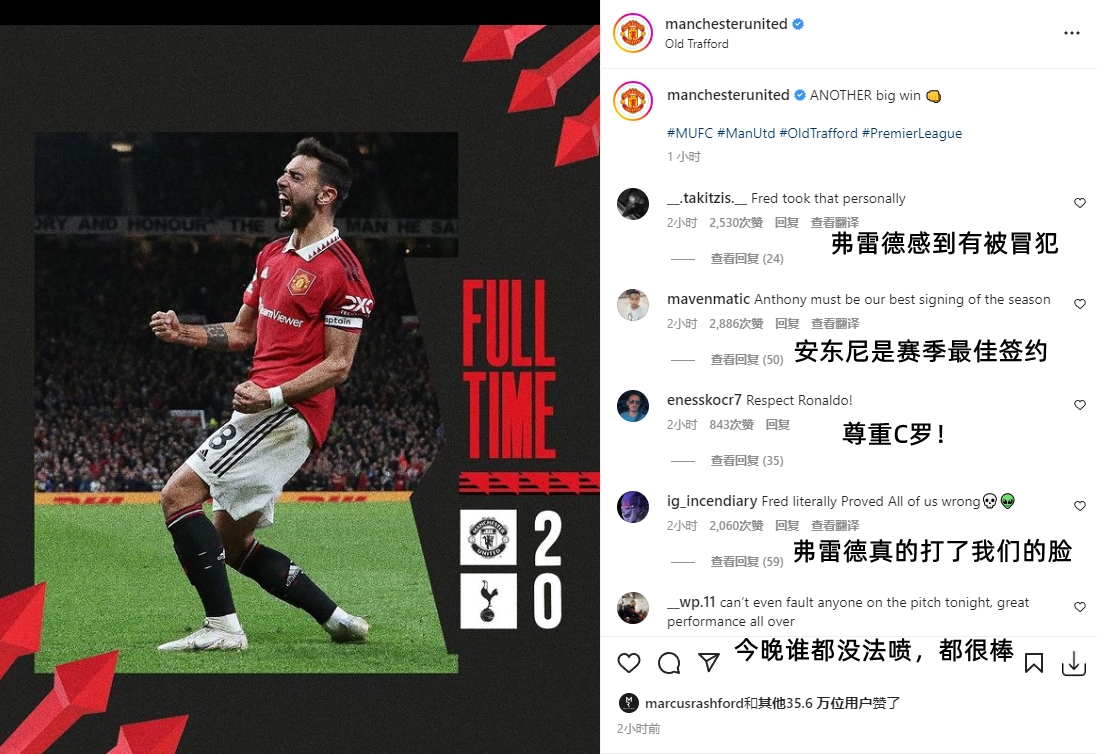Share post via paper plane icon
1097x754 pixels.
point(709,662)
